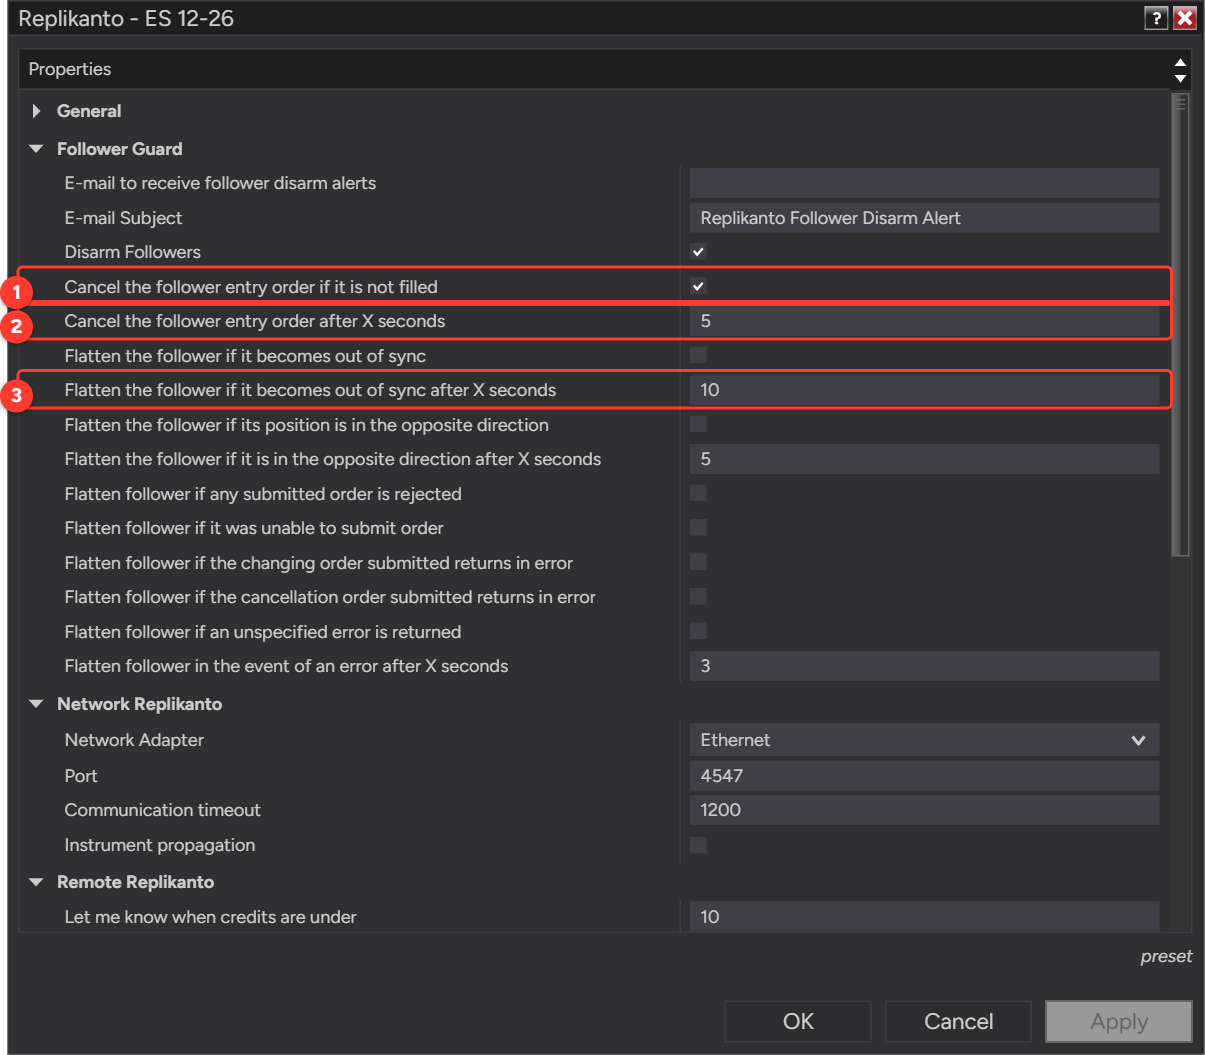Select the Disarm Followers label
This screenshot has width=1205, height=1055.
pyautogui.click(x=133, y=252)
